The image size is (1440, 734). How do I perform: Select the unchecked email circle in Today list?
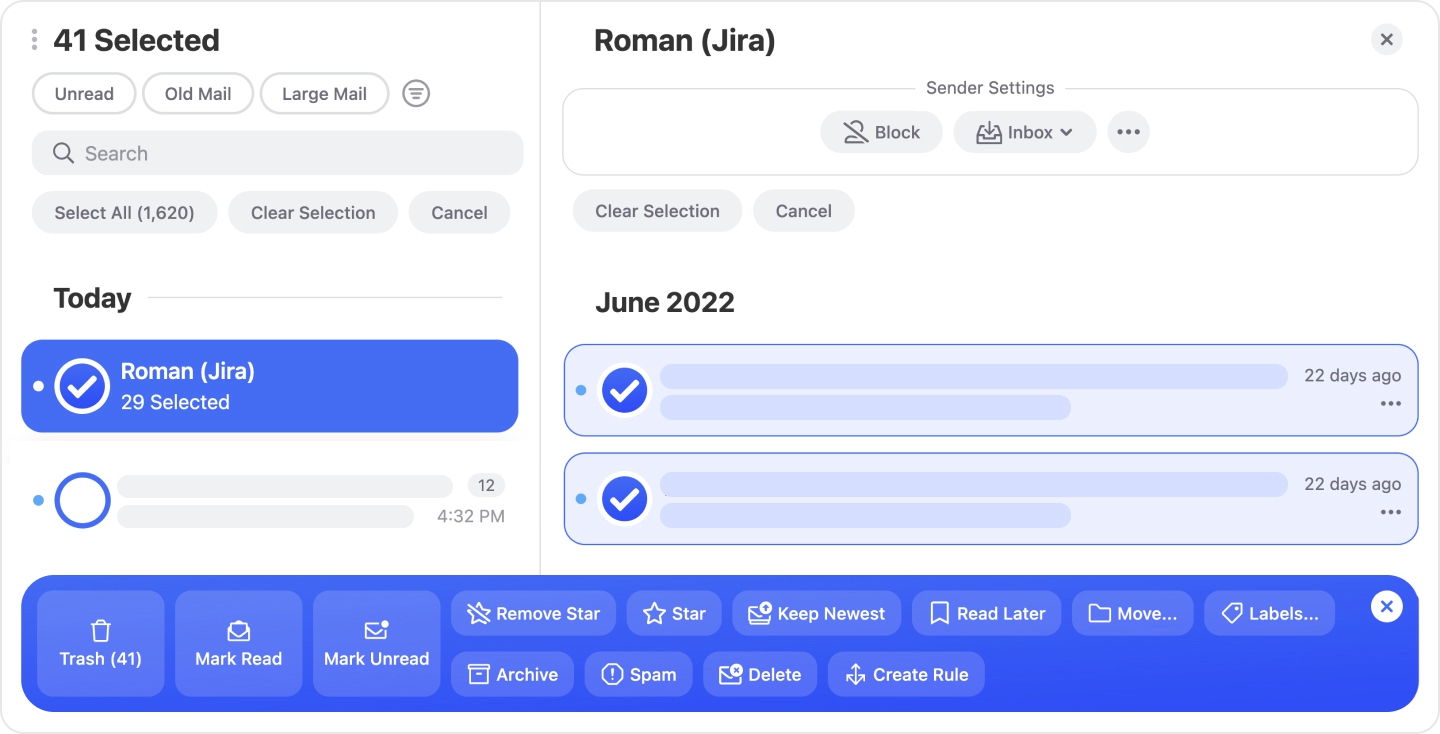pyautogui.click(x=82, y=500)
